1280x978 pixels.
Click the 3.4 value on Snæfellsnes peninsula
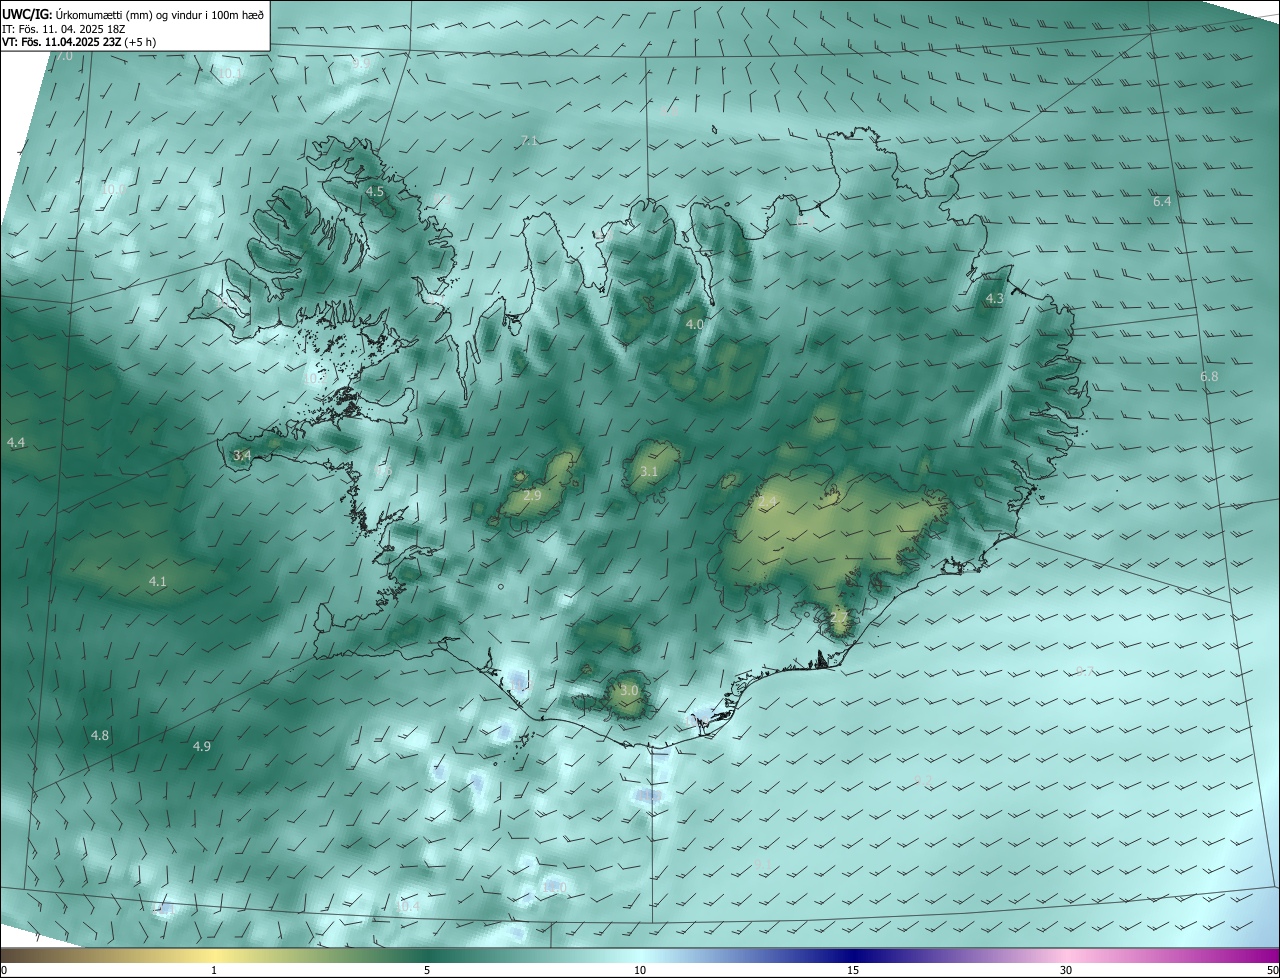click(x=242, y=455)
